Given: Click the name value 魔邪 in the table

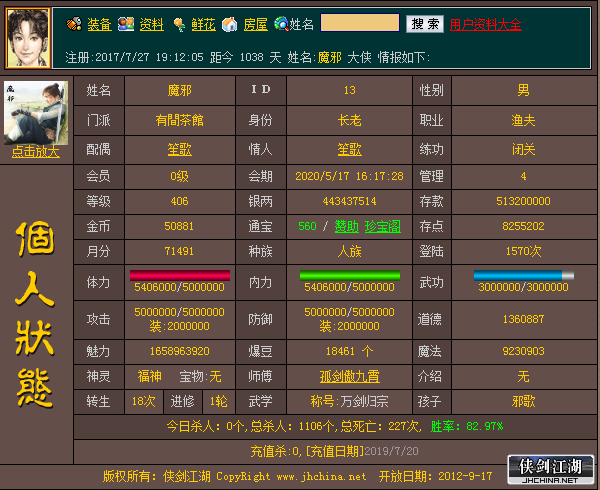Looking at the screenshot, I should tap(179, 90).
